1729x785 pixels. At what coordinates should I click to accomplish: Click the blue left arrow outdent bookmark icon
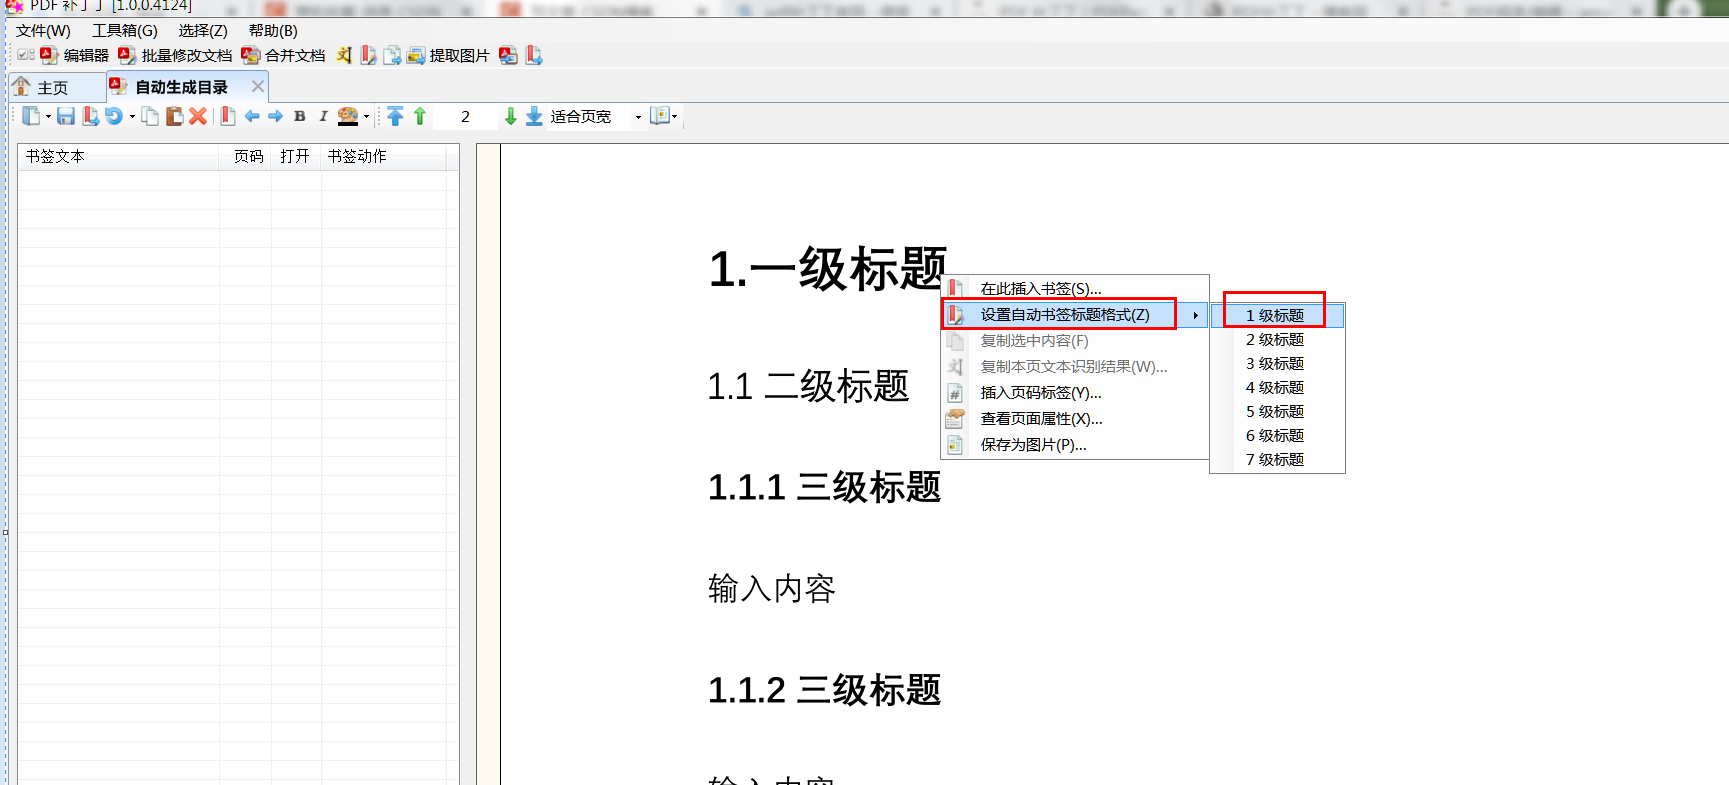252,116
